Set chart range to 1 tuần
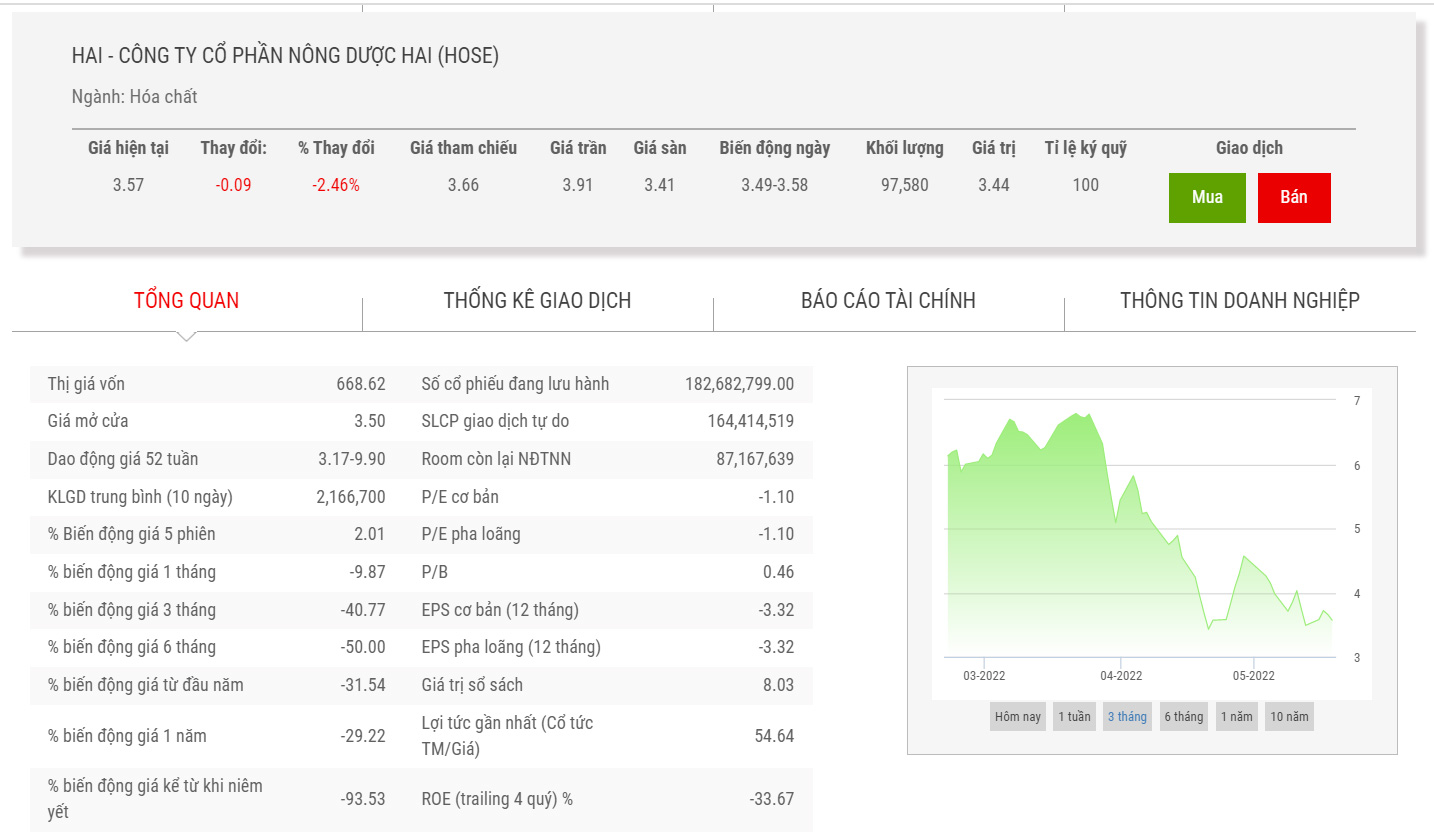 1074,717
